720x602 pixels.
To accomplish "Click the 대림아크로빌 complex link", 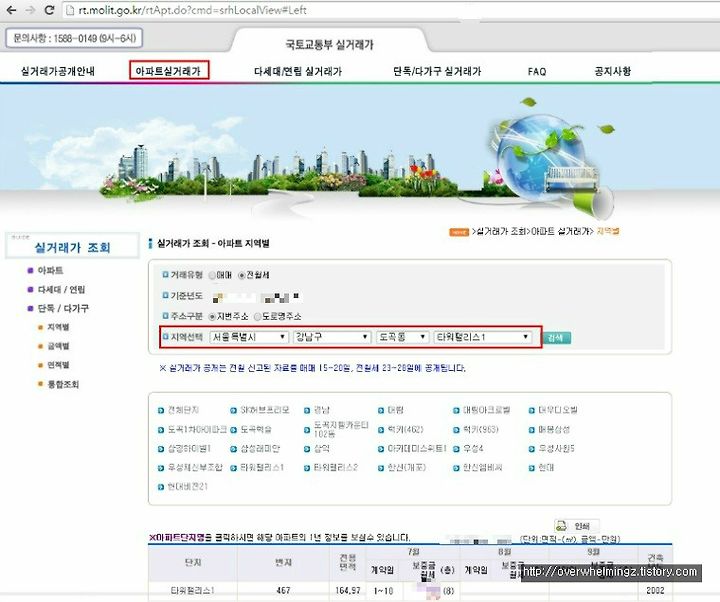I will [x=486, y=410].
